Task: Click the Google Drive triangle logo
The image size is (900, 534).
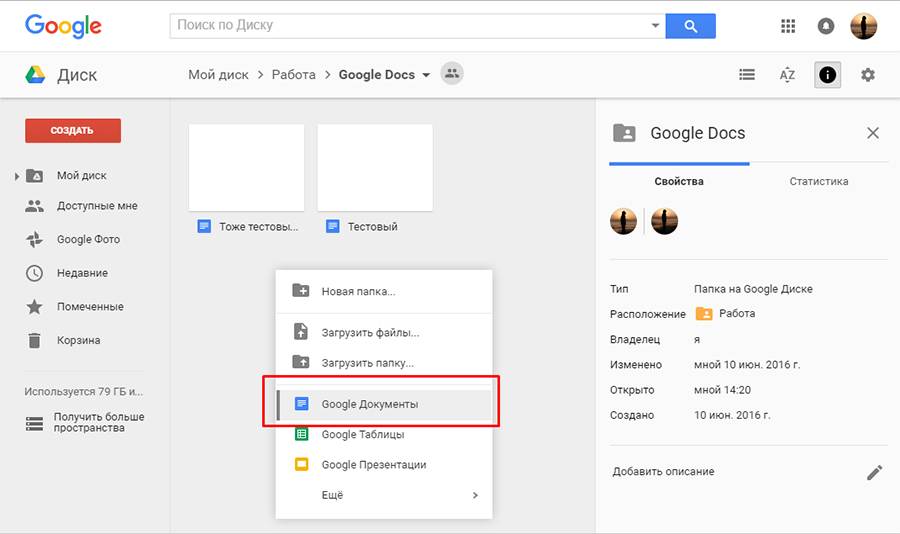Action: (x=35, y=75)
